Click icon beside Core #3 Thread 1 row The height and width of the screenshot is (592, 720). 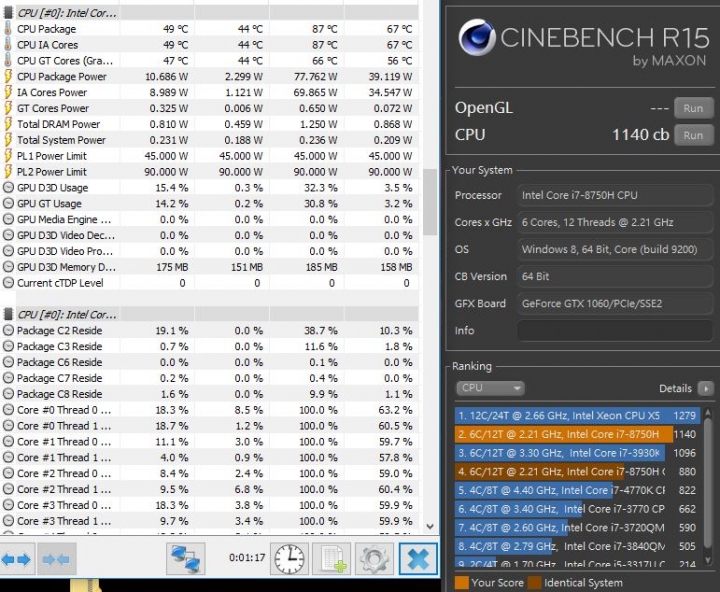(8, 521)
